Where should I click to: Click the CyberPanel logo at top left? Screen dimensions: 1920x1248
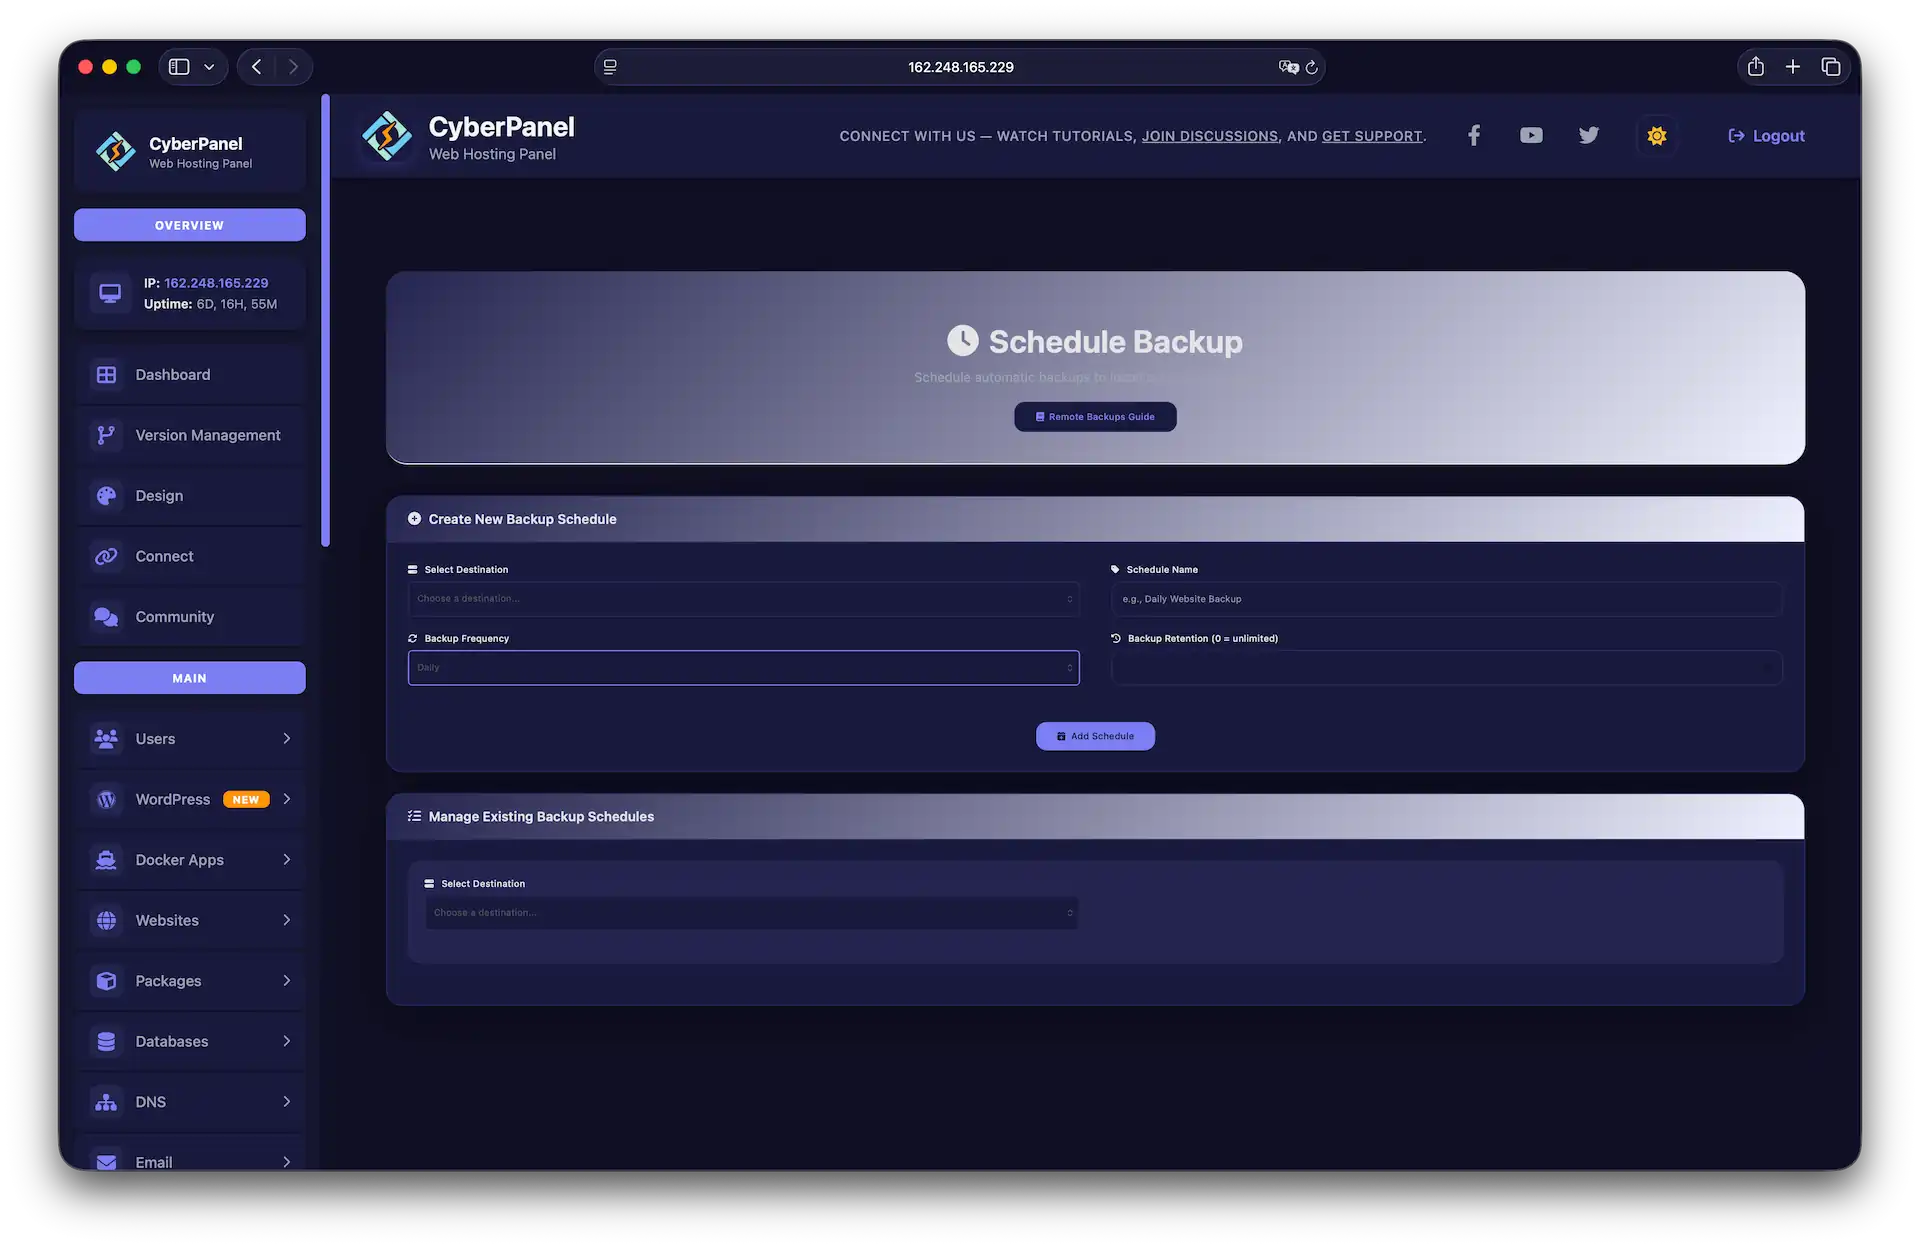click(x=115, y=151)
